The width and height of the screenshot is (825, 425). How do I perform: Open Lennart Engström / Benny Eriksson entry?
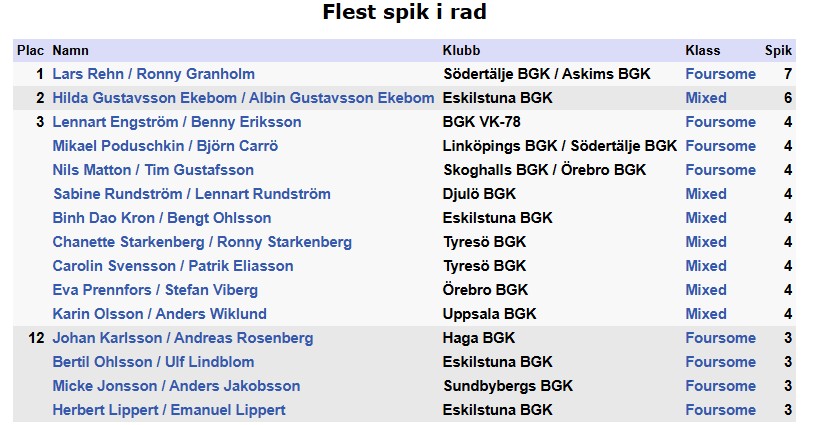(x=176, y=122)
